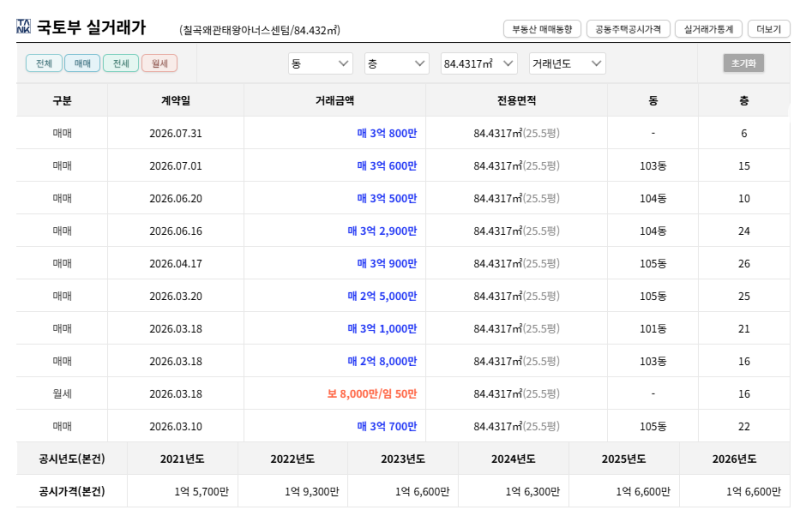Viewport: 800px width, 516px height.
Task: Click 전용면적 column header
Action: point(516,101)
